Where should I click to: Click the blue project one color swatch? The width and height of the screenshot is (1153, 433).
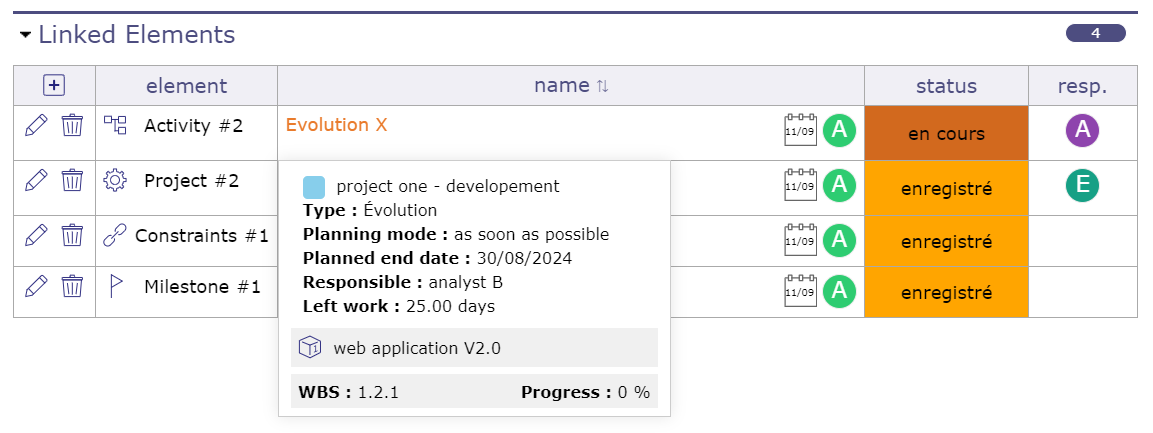tap(314, 187)
